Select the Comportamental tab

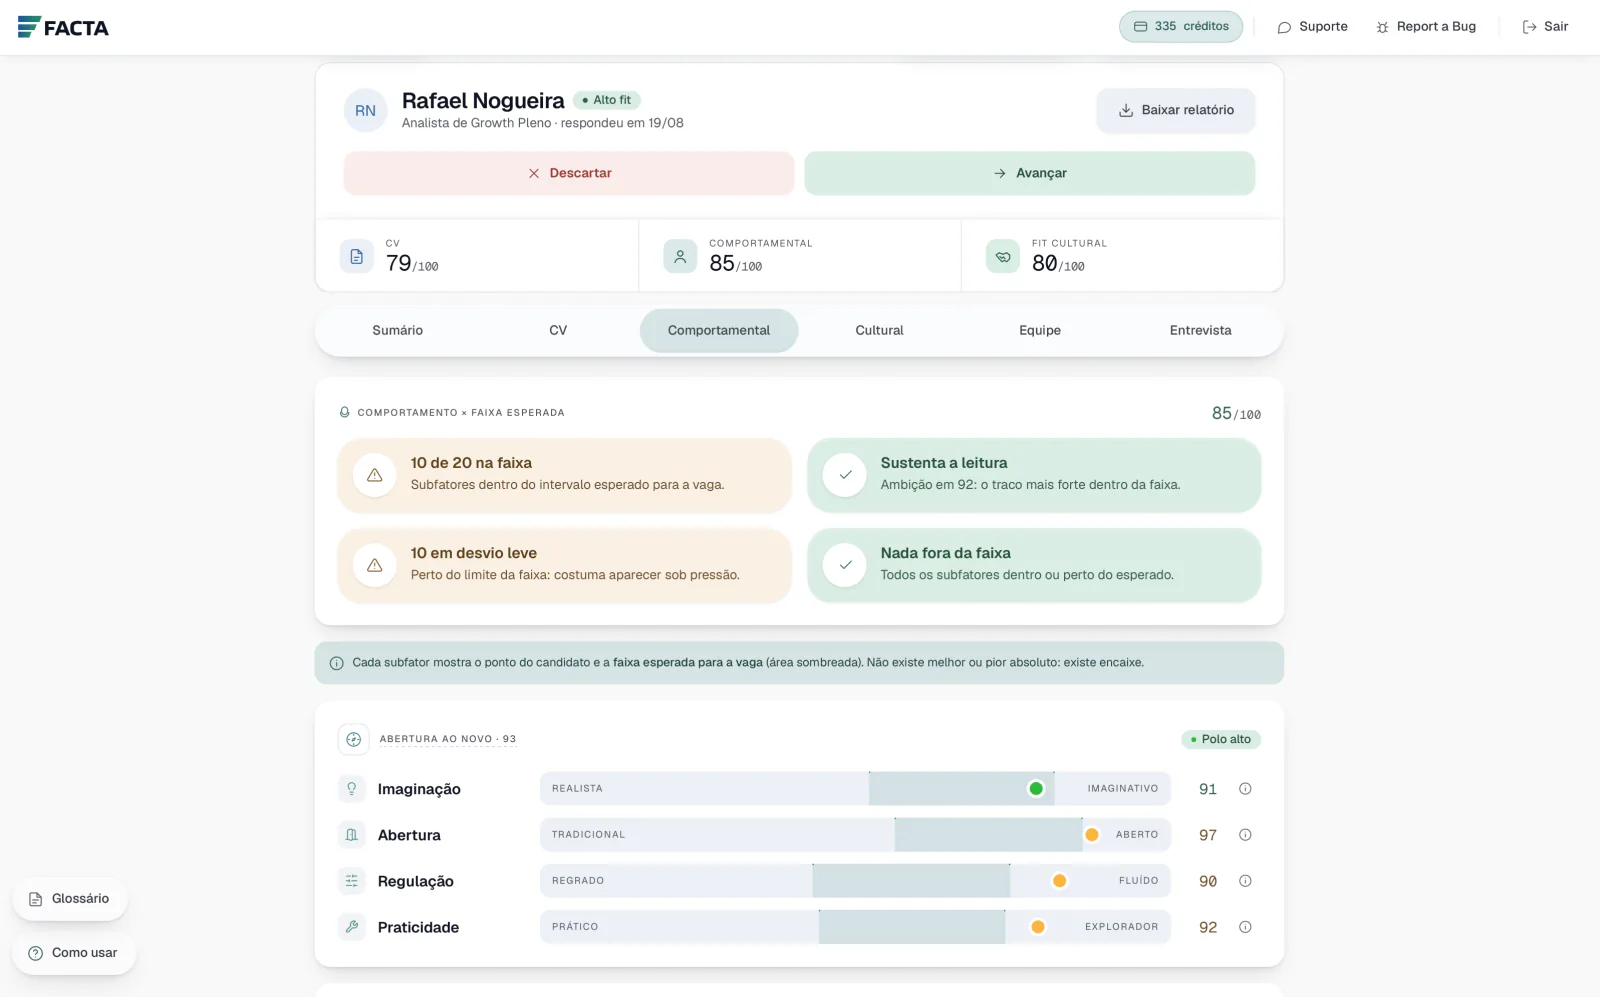tap(719, 331)
